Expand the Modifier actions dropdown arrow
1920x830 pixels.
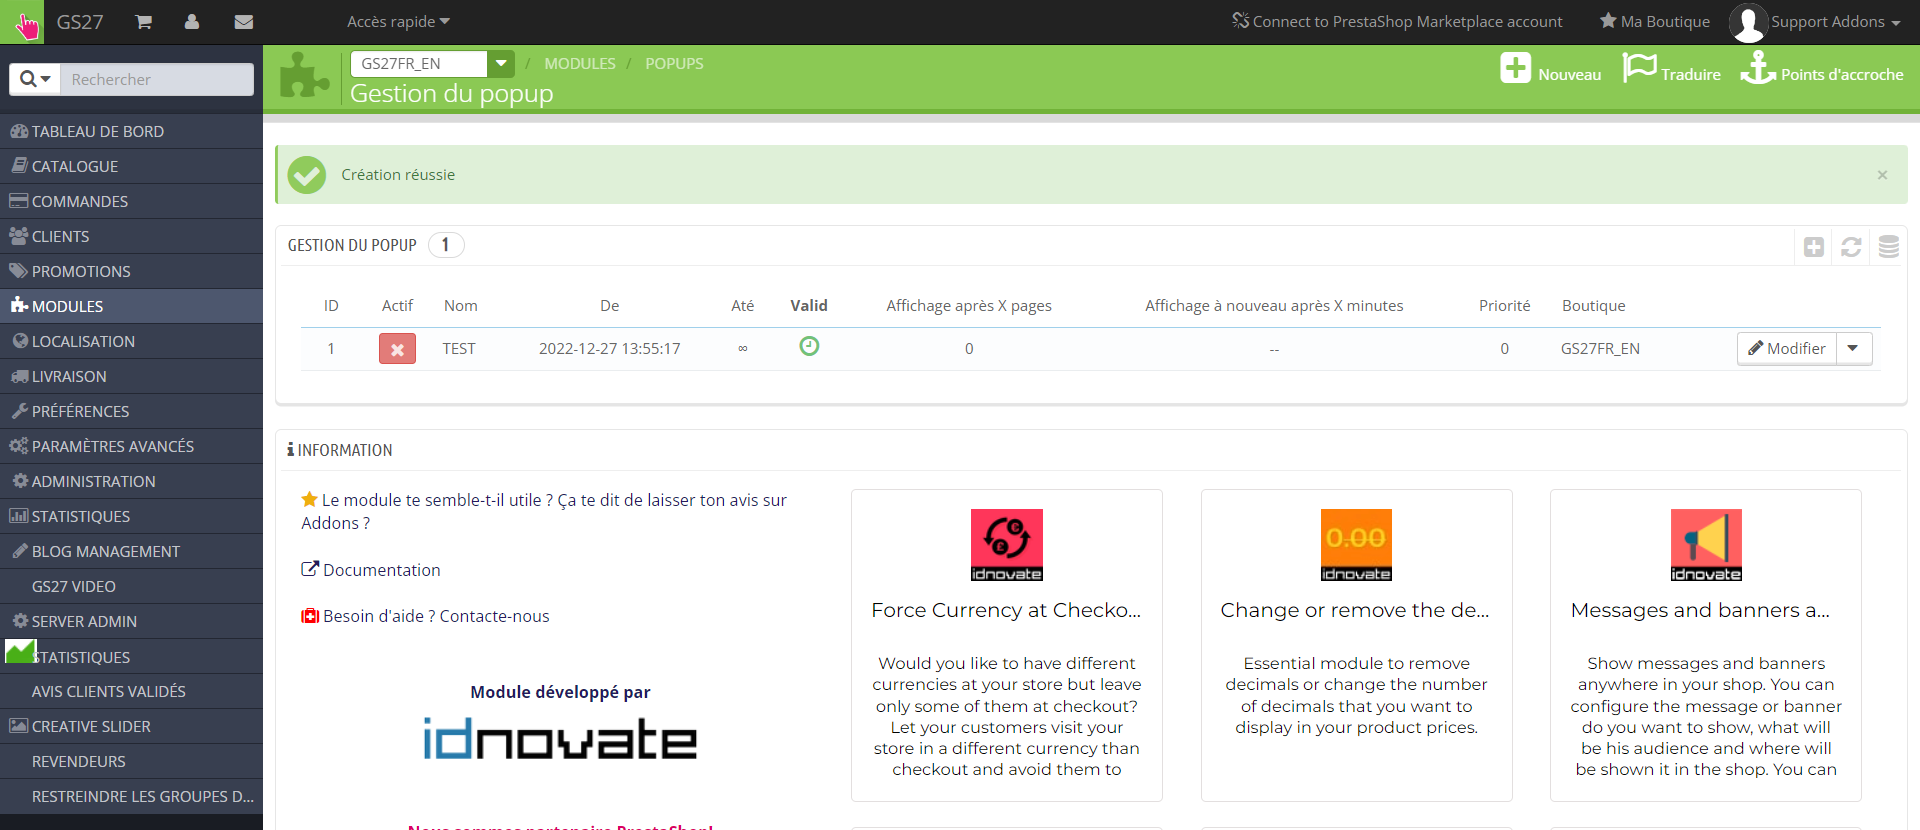point(1854,349)
